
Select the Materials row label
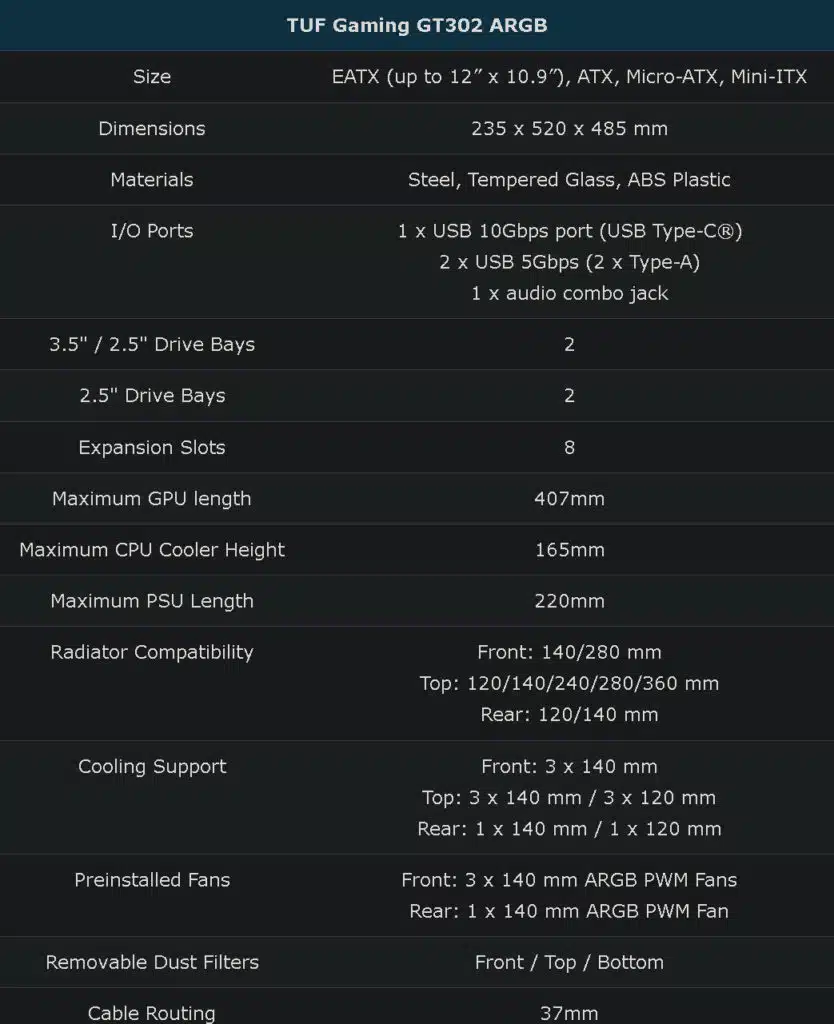click(152, 180)
